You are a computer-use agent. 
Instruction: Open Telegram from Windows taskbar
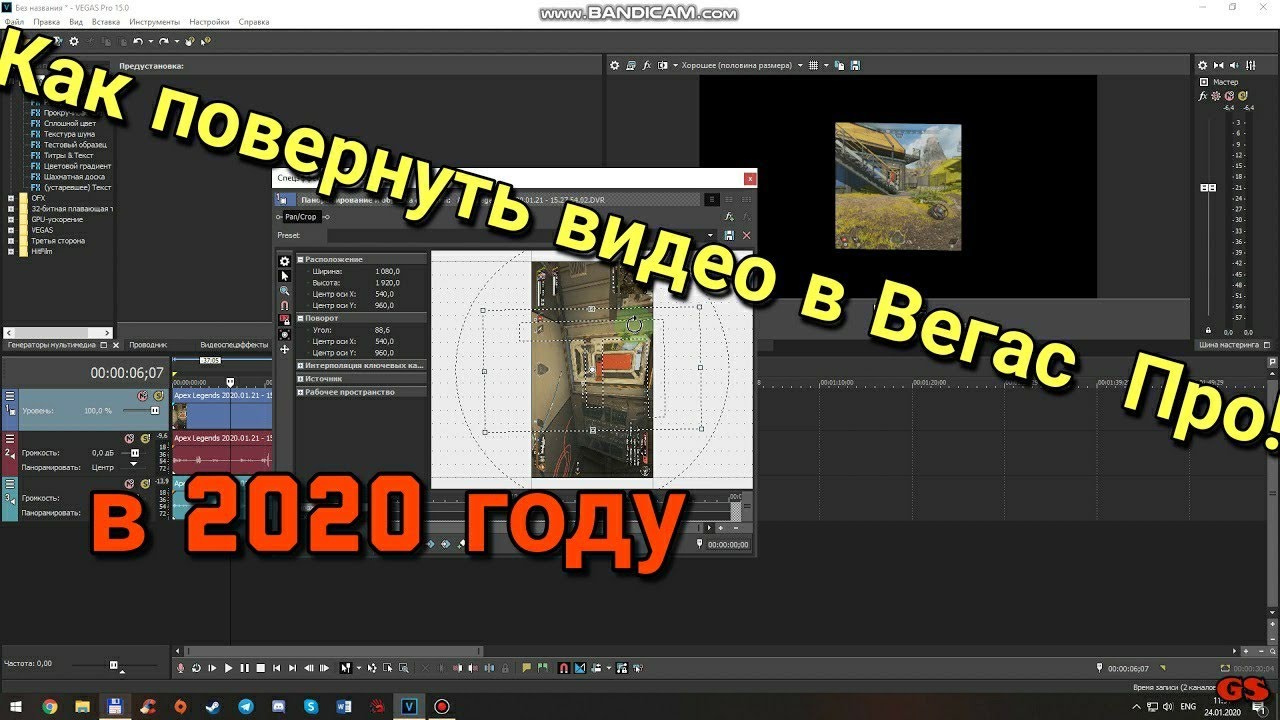point(246,706)
